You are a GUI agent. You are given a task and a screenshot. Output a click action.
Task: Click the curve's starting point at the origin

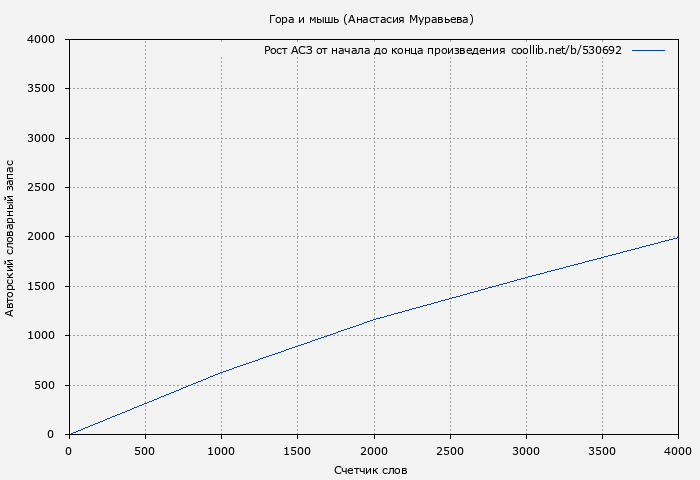[69, 434]
